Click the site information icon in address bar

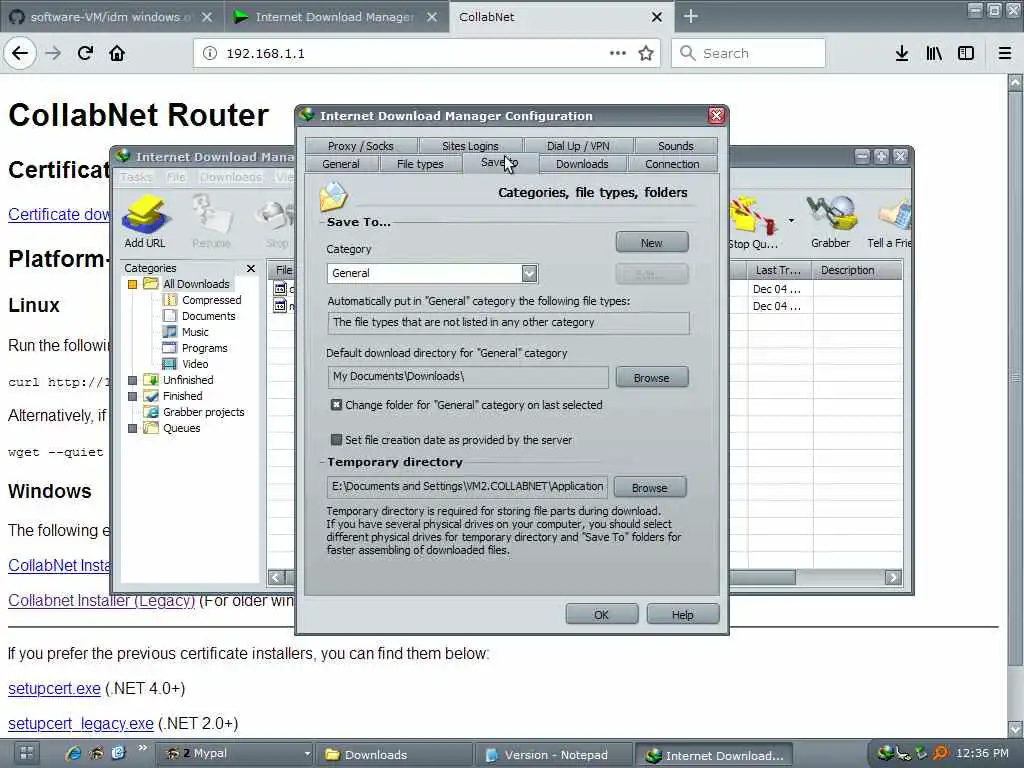click(210, 53)
